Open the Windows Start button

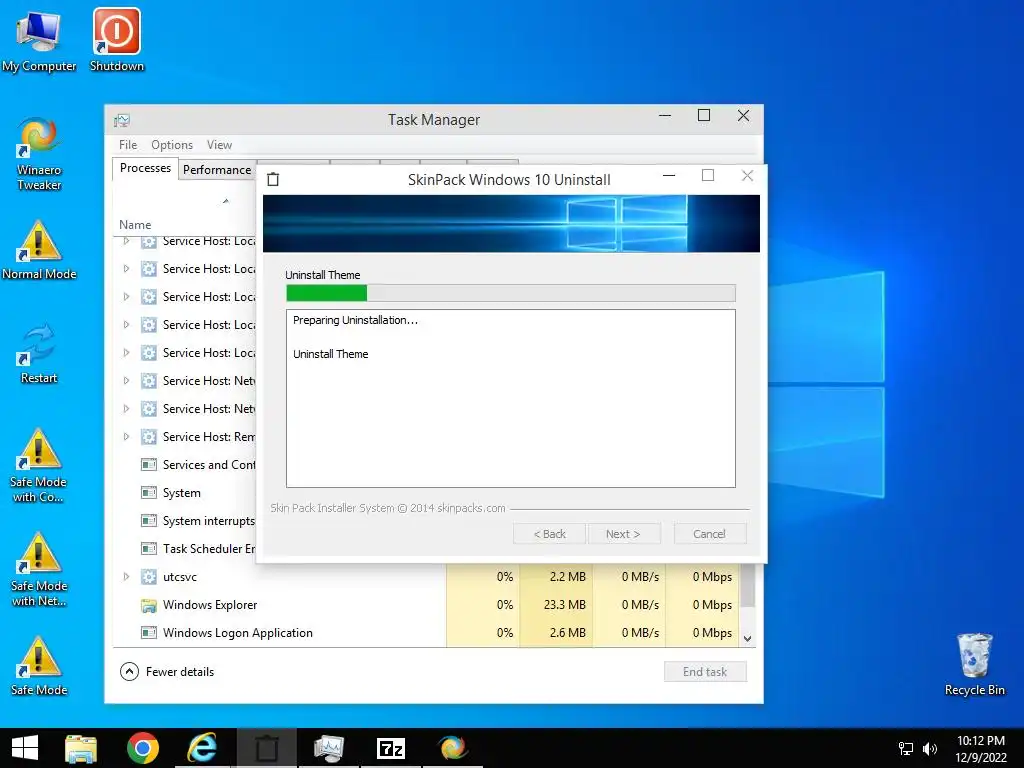(x=25, y=748)
